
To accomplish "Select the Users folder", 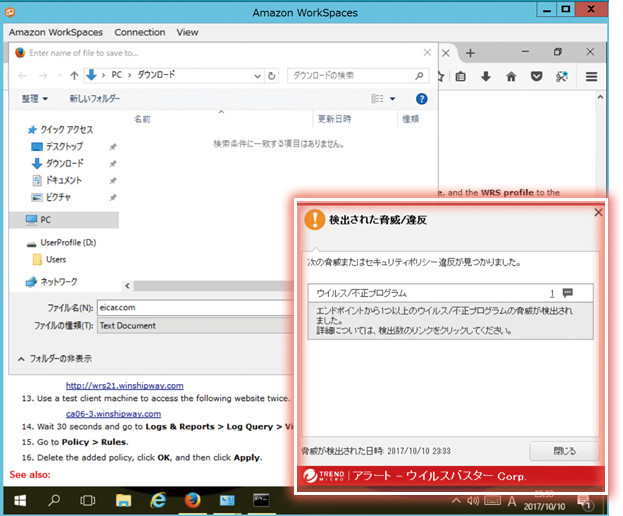I will [49, 259].
